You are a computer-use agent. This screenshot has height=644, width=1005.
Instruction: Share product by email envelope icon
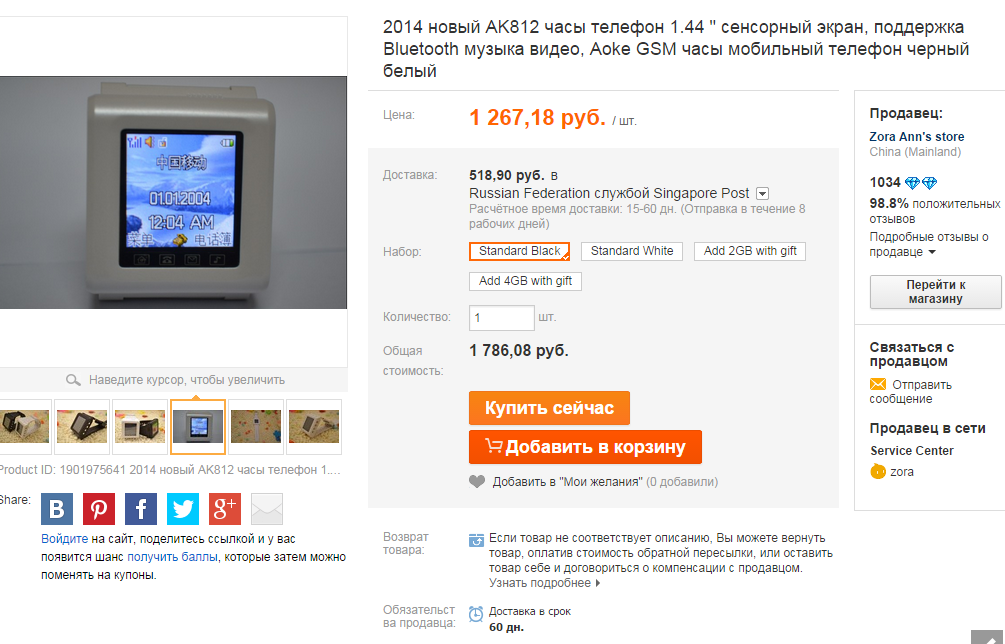267,509
